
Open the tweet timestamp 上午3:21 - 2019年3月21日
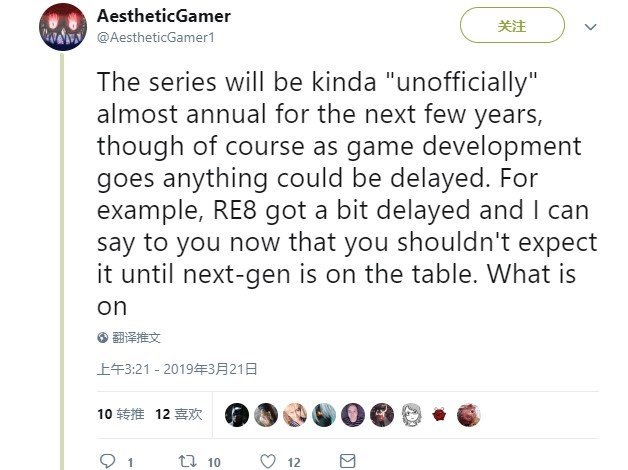pyautogui.click(x=177, y=369)
